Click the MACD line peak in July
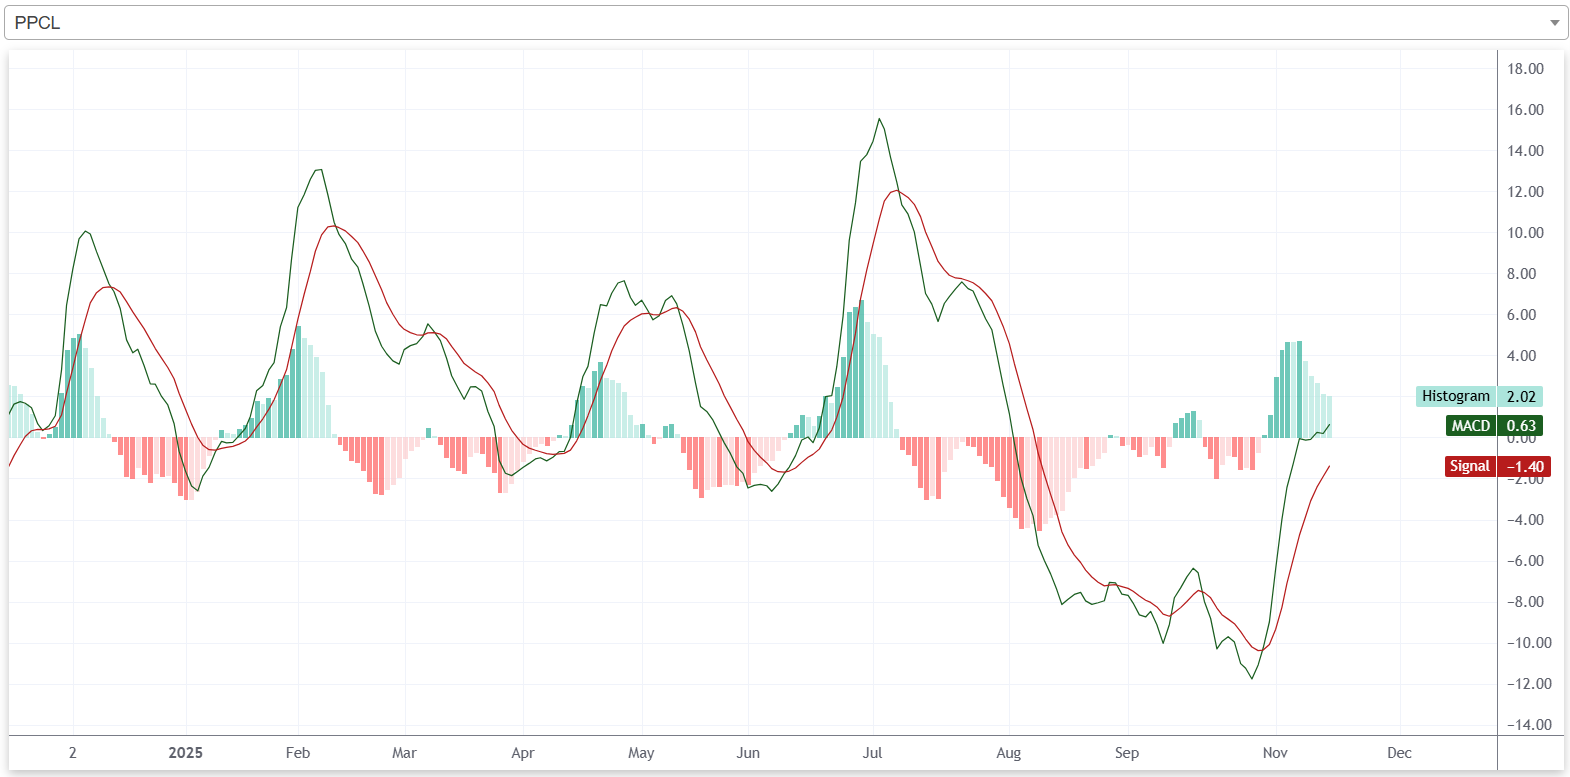 [879, 119]
